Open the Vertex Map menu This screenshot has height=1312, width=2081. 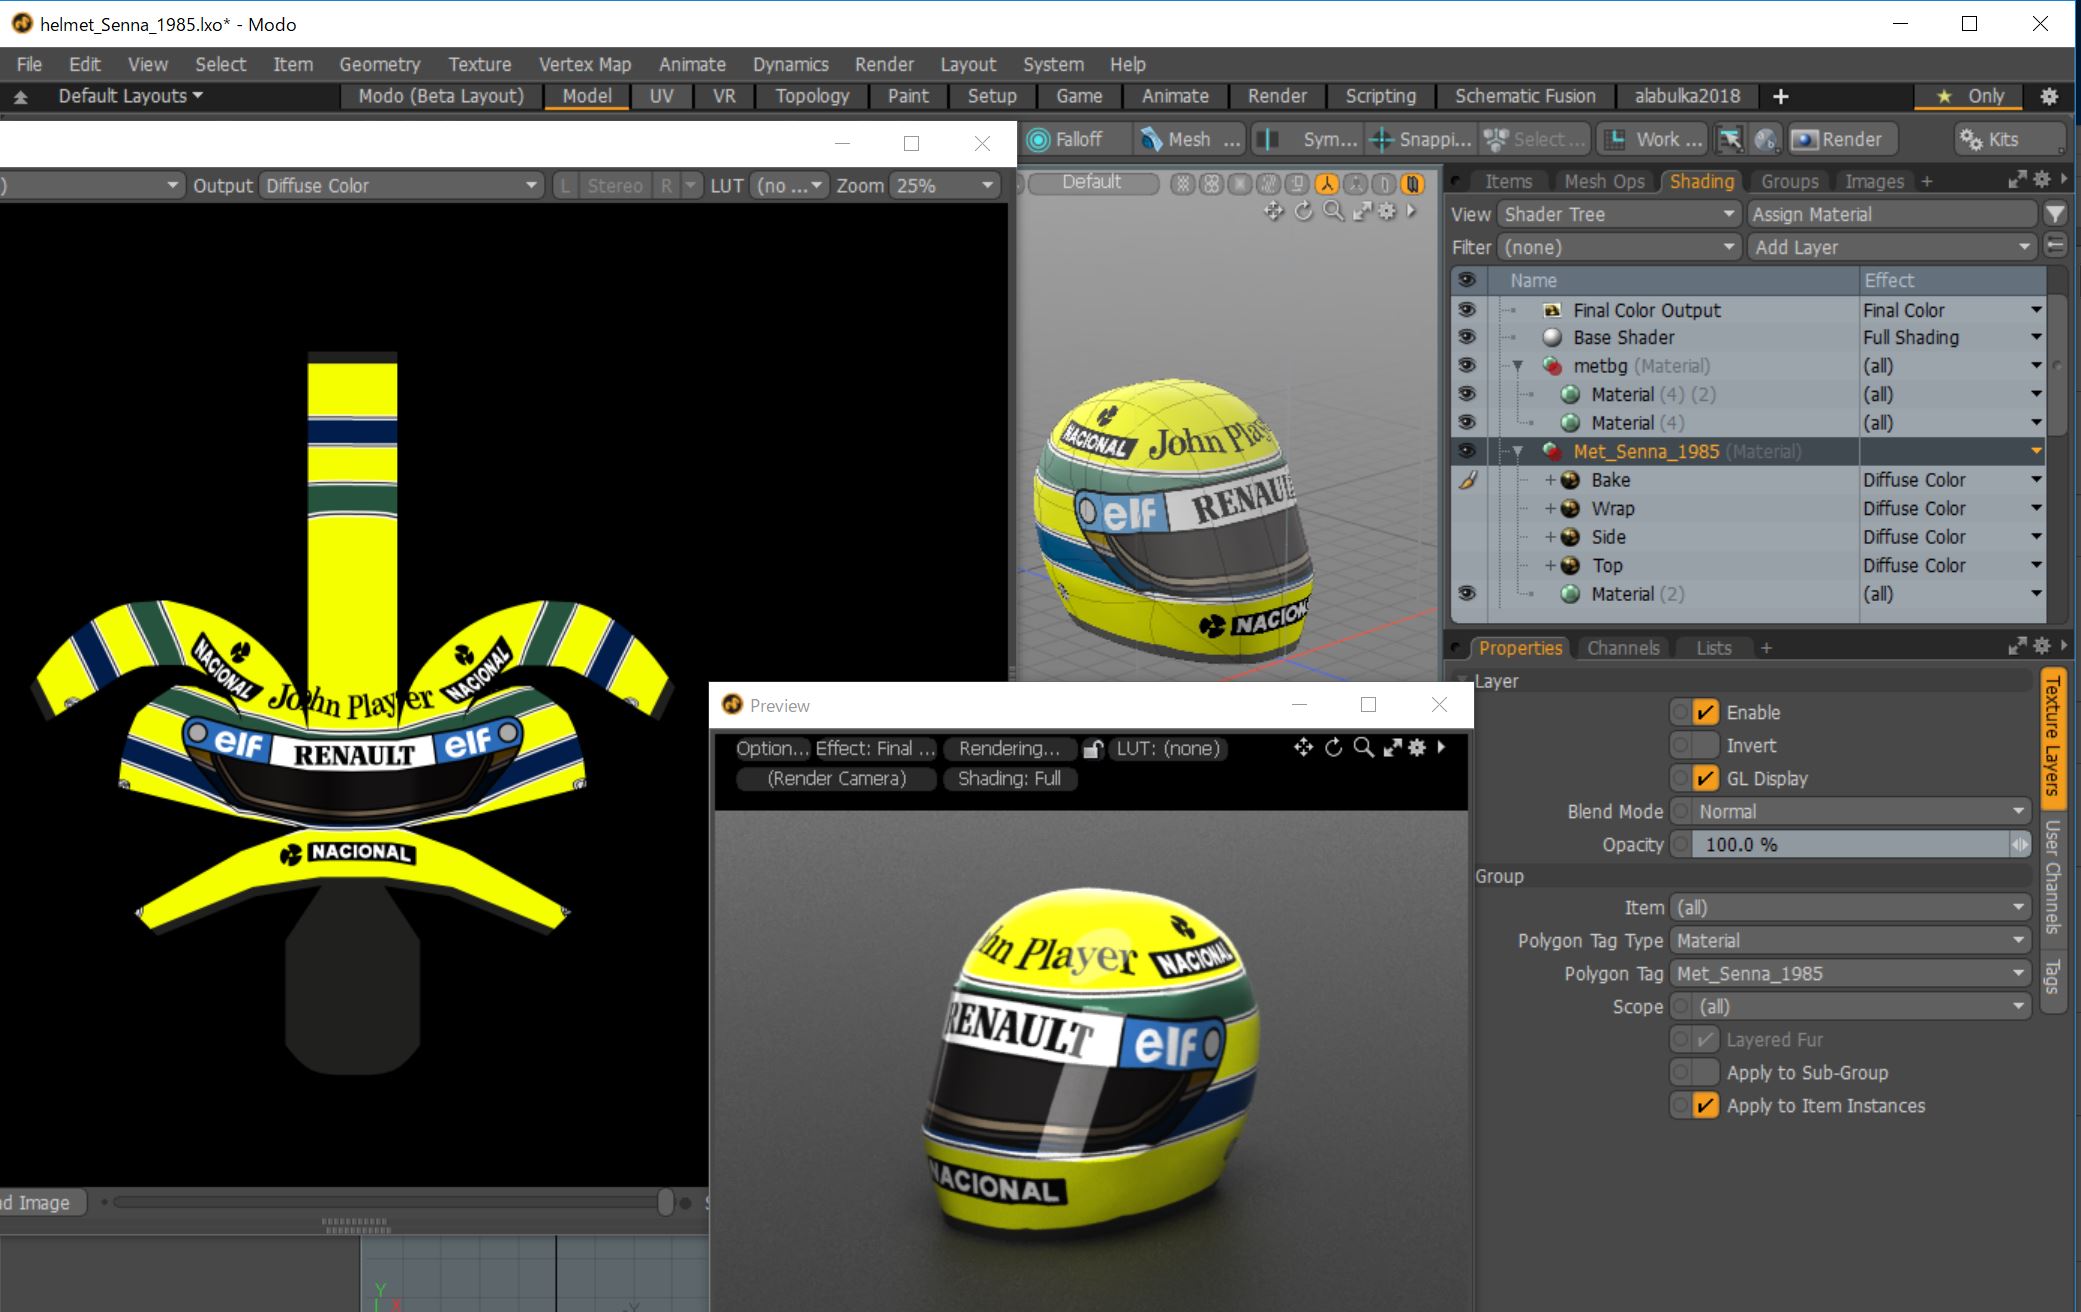pyautogui.click(x=585, y=64)
